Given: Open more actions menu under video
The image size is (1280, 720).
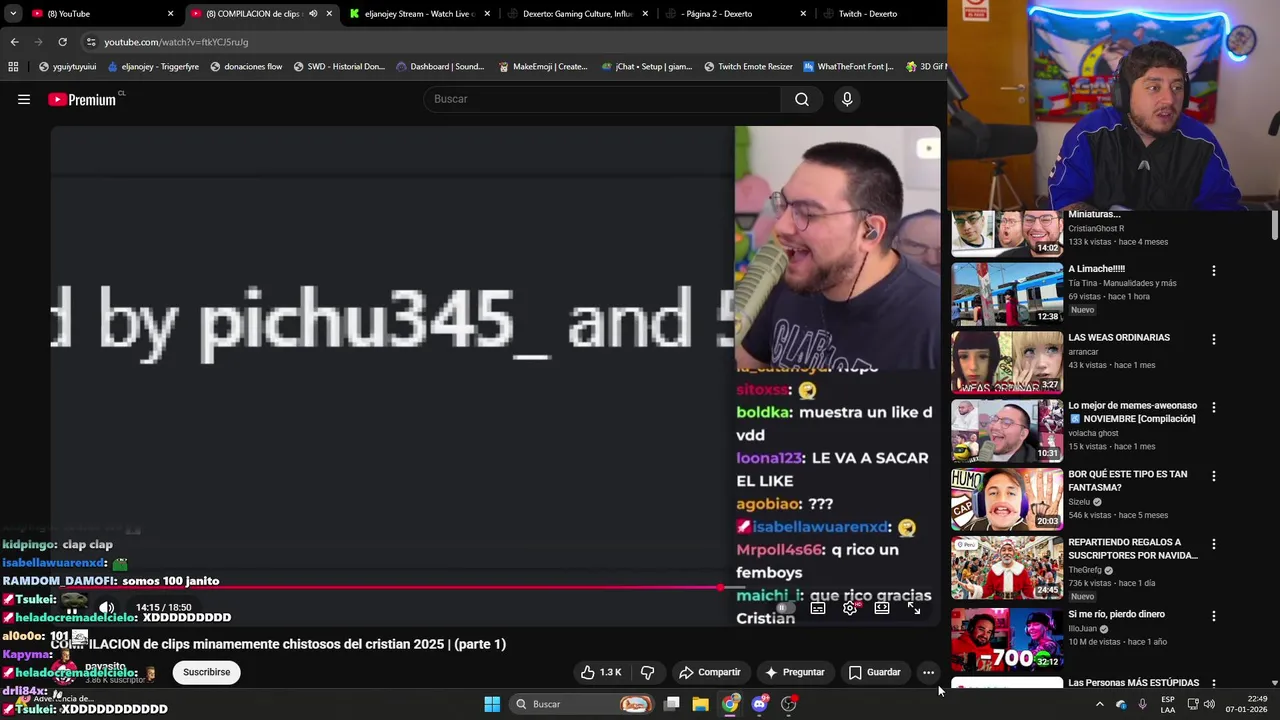Looking at the screenshot, I should pyautogui.click(x=928, y=672).
